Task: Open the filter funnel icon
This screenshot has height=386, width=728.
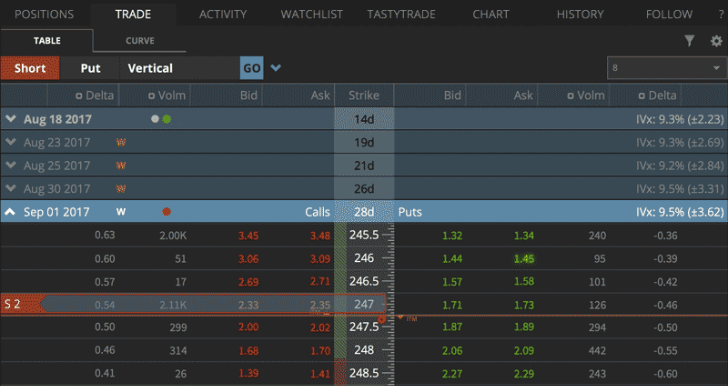Action: (689, 41)
